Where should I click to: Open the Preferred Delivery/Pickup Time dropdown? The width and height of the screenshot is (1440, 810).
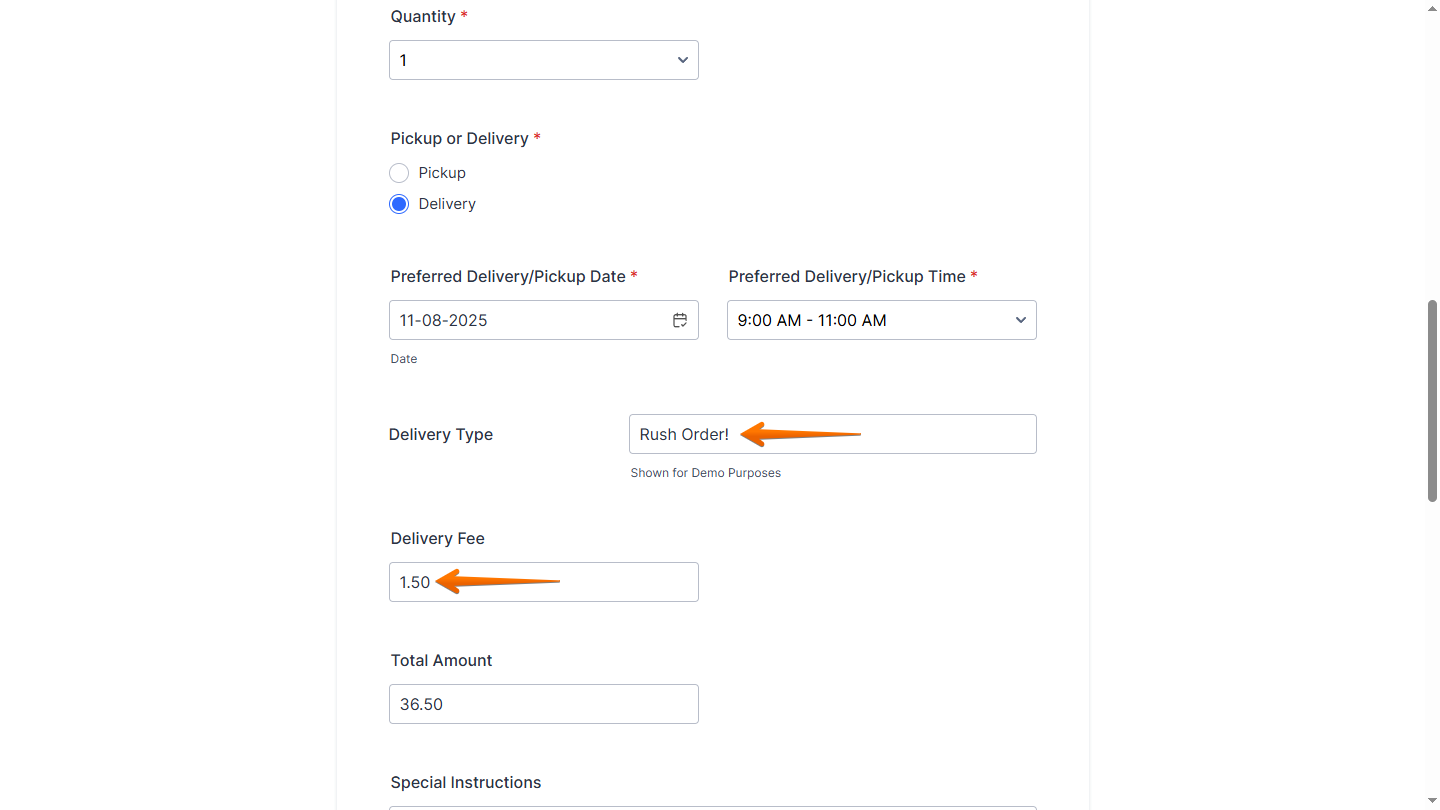coord(881,320)
